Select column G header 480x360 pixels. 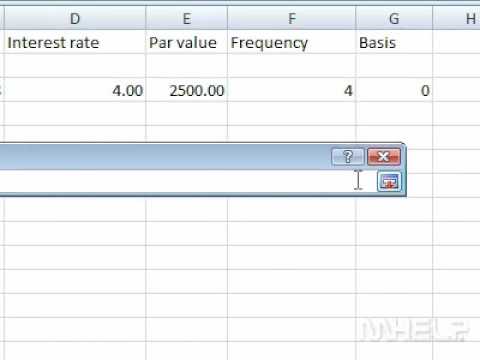click(x=394, y=18)
